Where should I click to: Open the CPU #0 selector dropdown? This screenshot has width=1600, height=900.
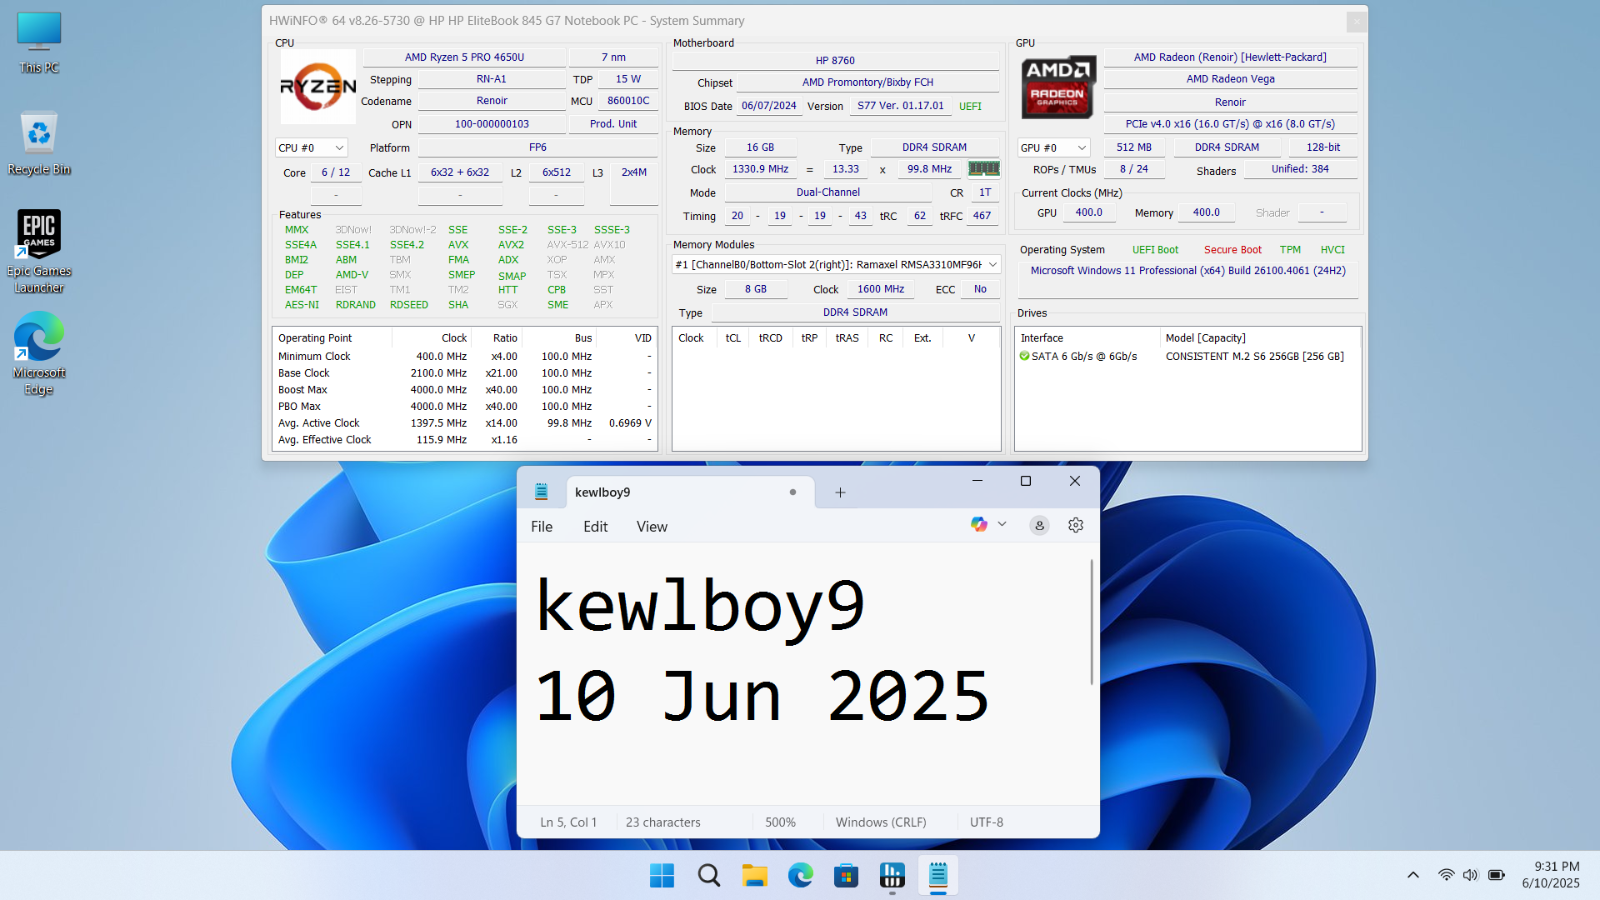click(x=311, y=148)
